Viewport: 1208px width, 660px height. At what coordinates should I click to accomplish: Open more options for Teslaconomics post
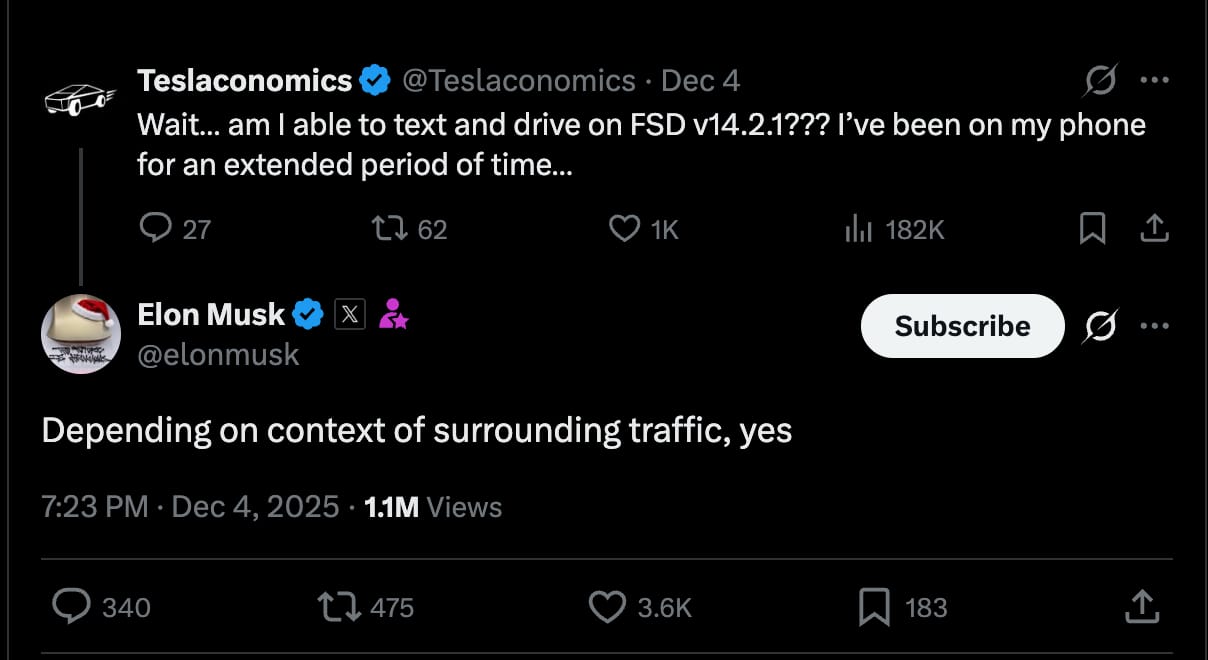click(1154, 81)
